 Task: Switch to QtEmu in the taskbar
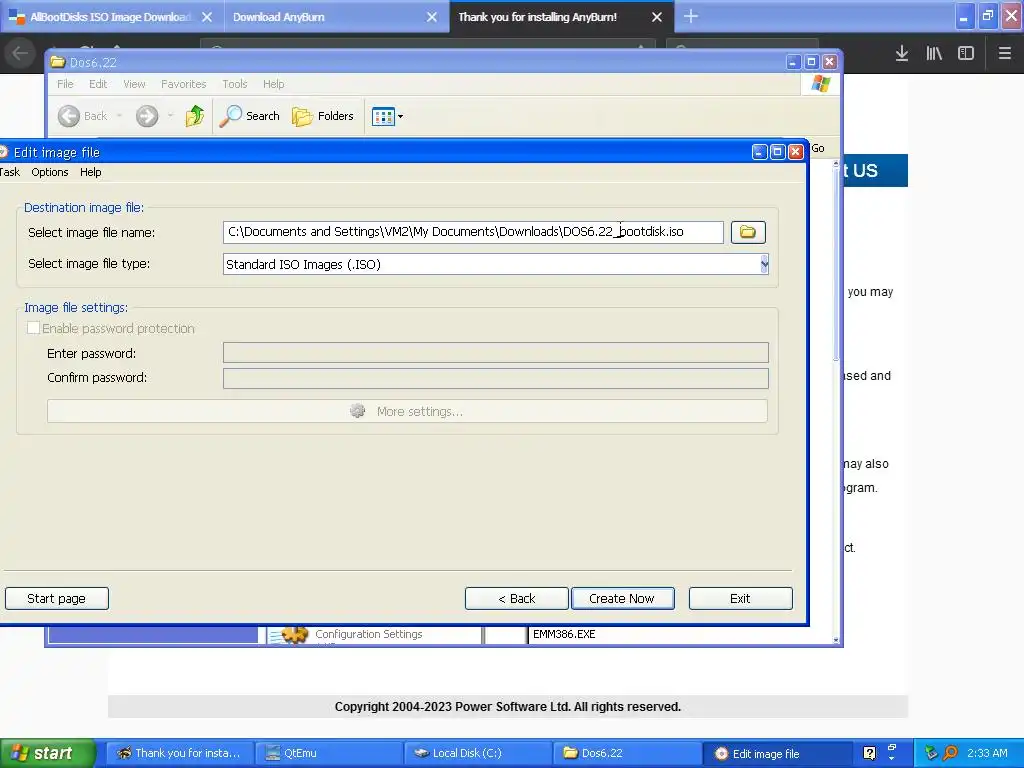328,753
